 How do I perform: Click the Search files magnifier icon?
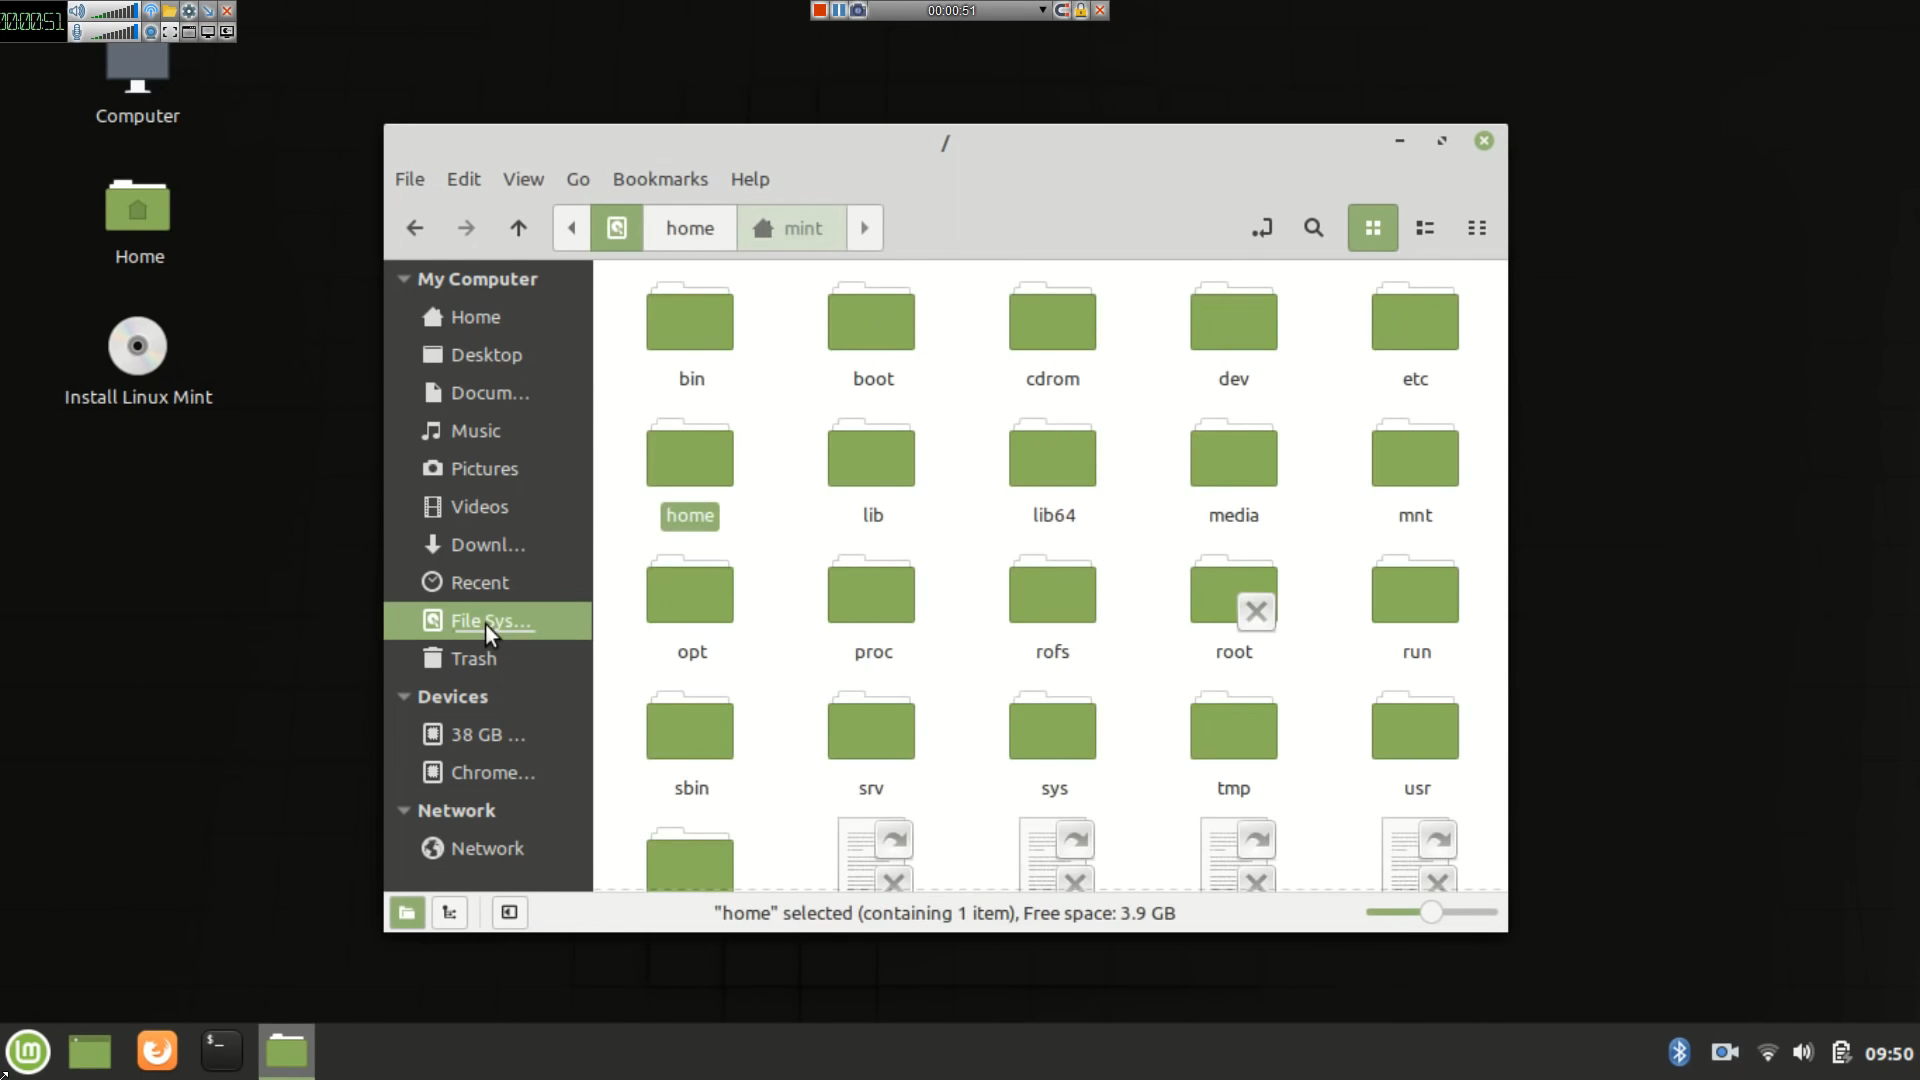[1313, 228]
